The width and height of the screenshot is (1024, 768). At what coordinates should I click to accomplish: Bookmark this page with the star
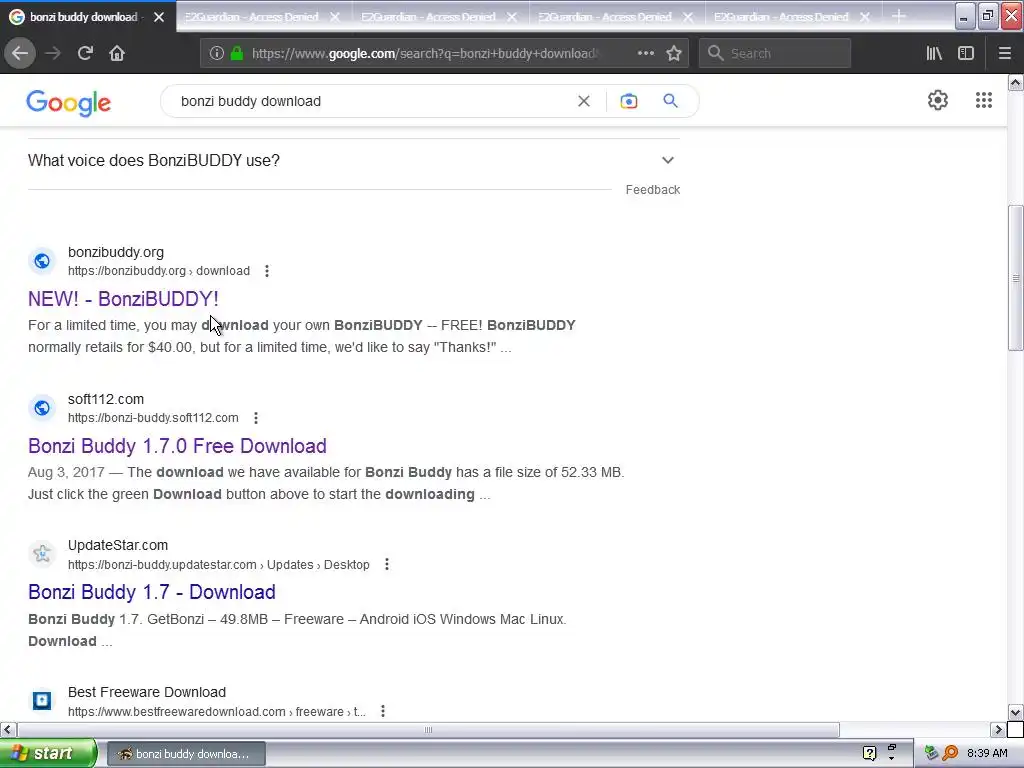point(674,54)
